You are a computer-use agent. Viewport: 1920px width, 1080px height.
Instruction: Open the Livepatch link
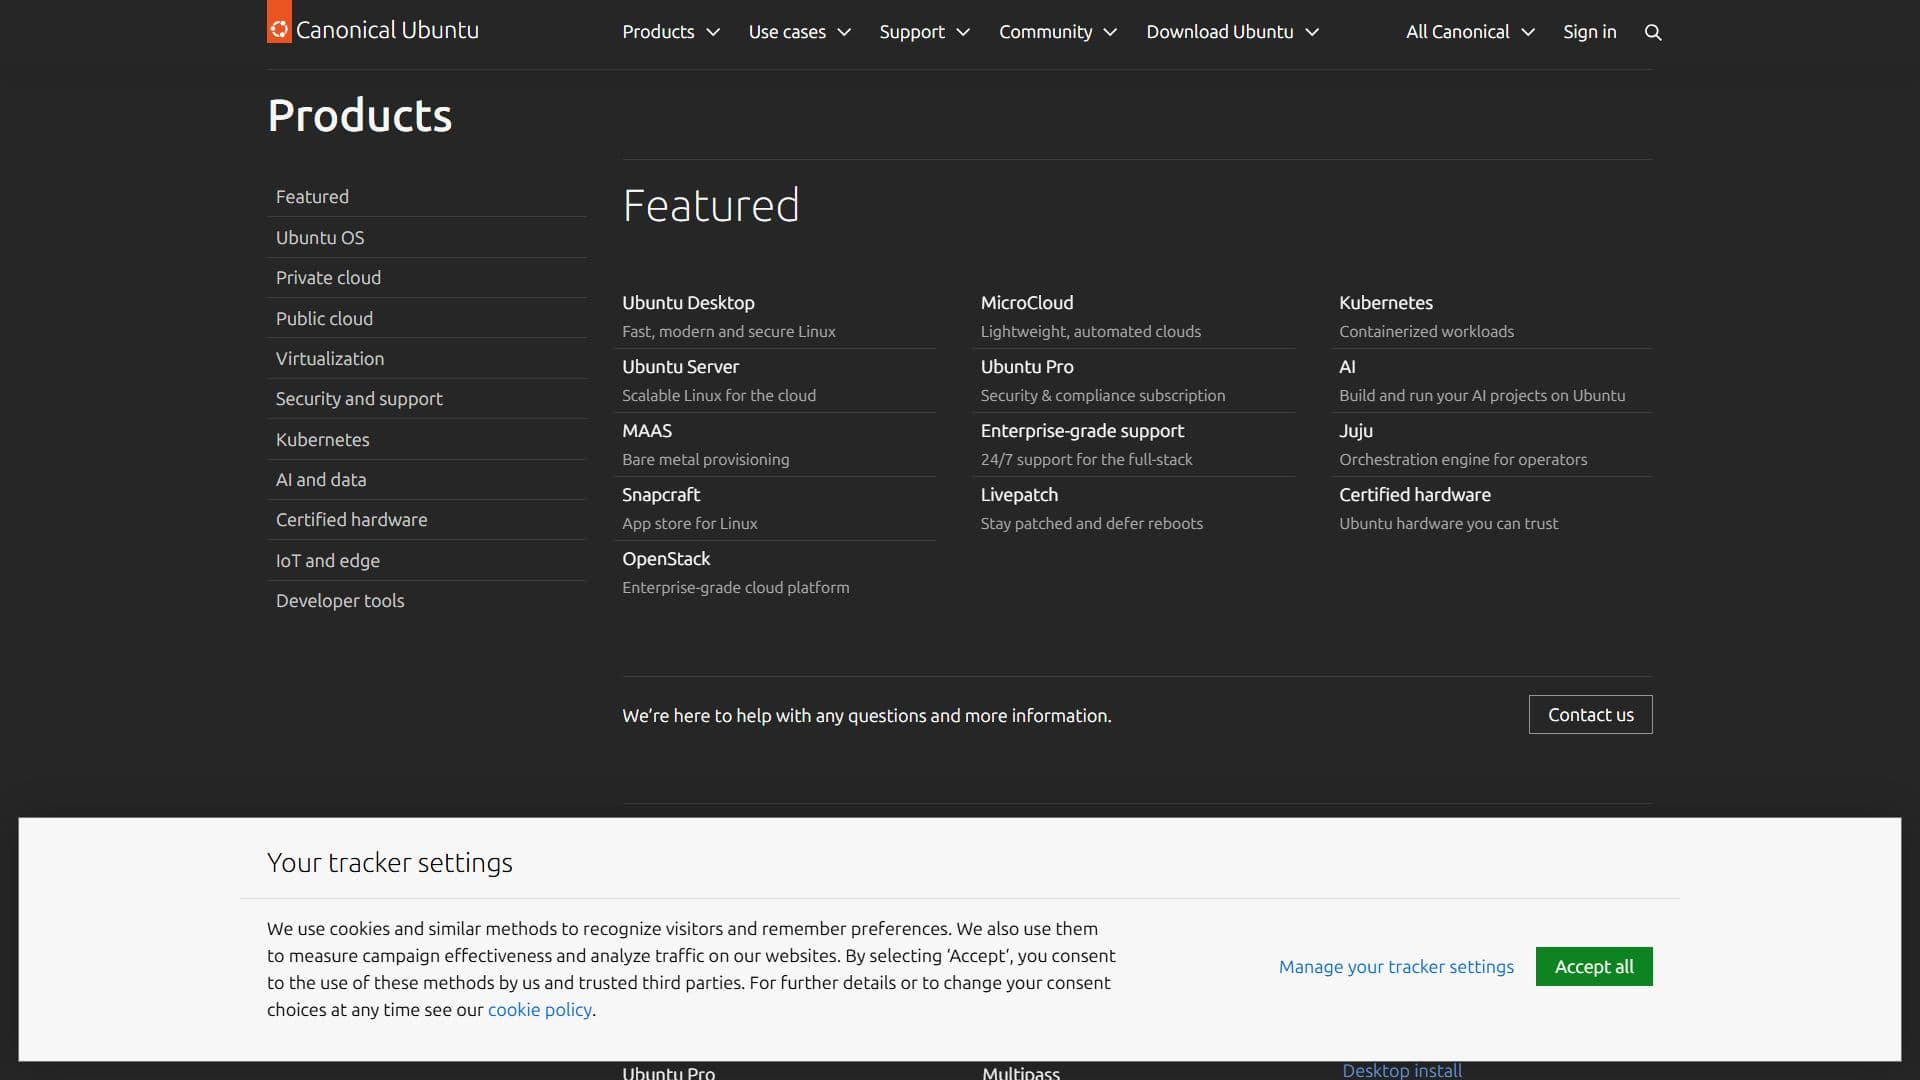click(1019, 495)
